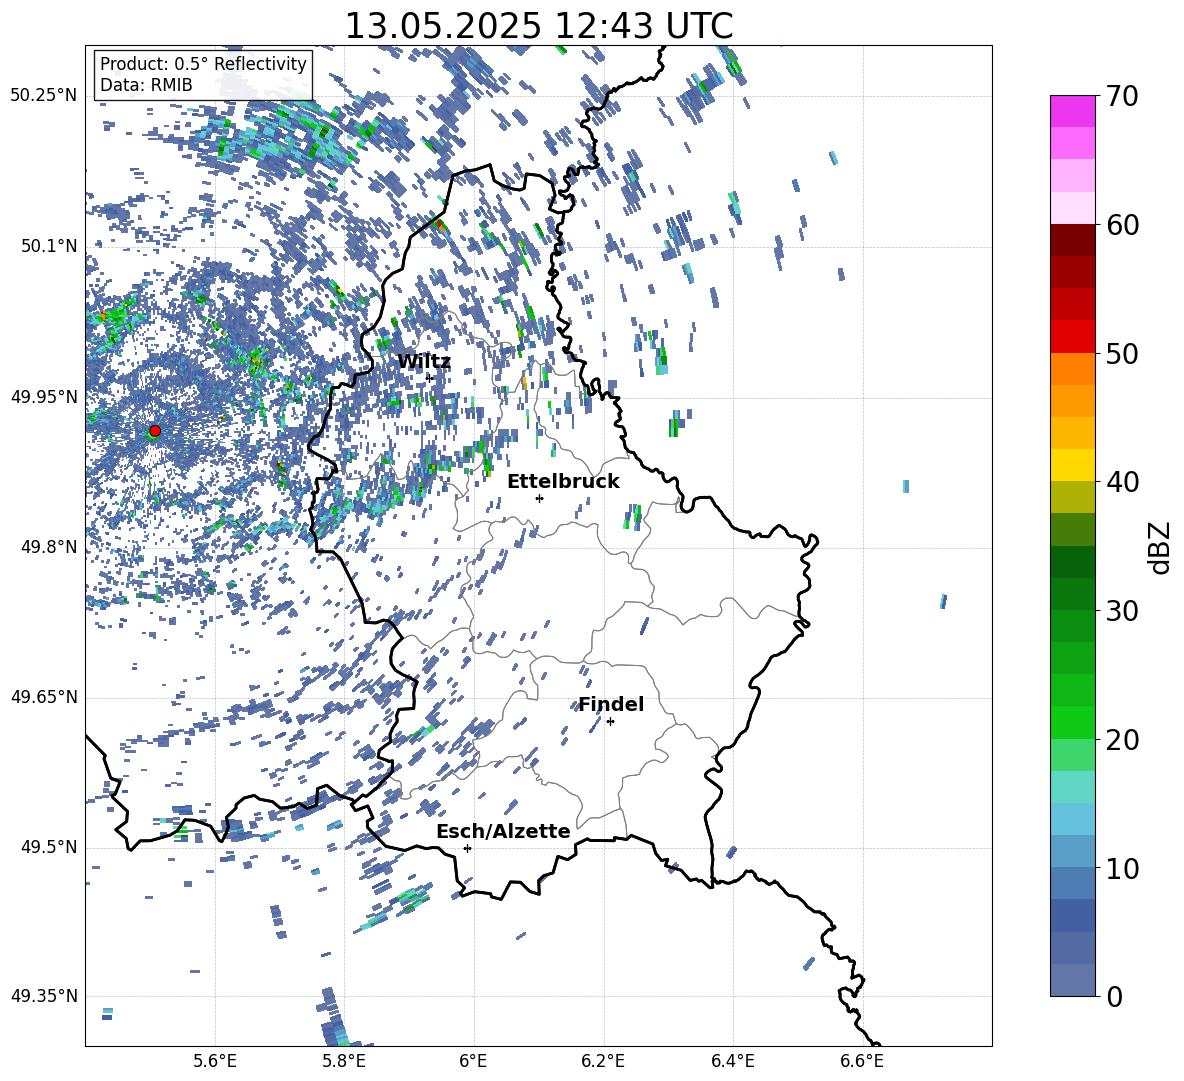Click the 6.4°E longitude label
Screen dimensions: 1184x1081
tap(732, 1061)
